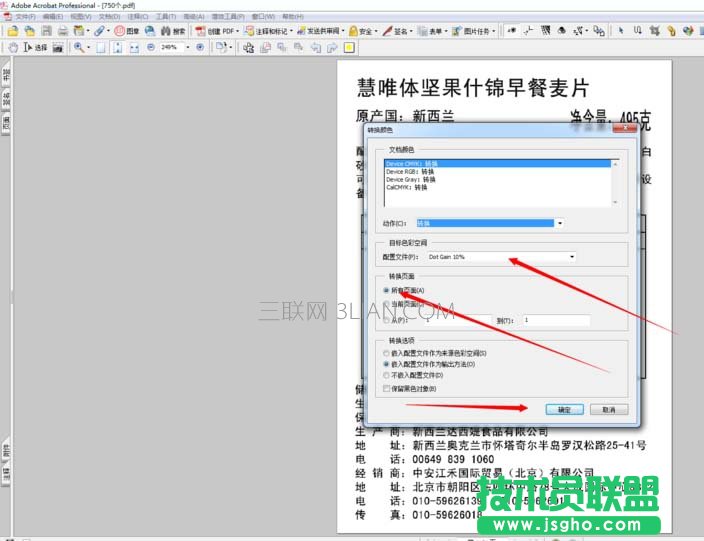Click the crop tool icon in top-right toolbar
The image size is (704, 541).
click(x=655, y=31)
